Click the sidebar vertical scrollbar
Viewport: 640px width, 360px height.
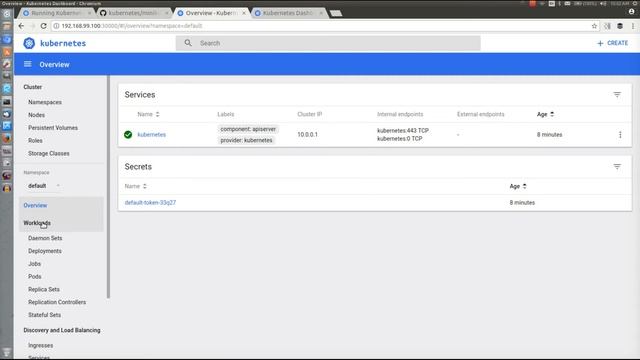tap(108, 187)
